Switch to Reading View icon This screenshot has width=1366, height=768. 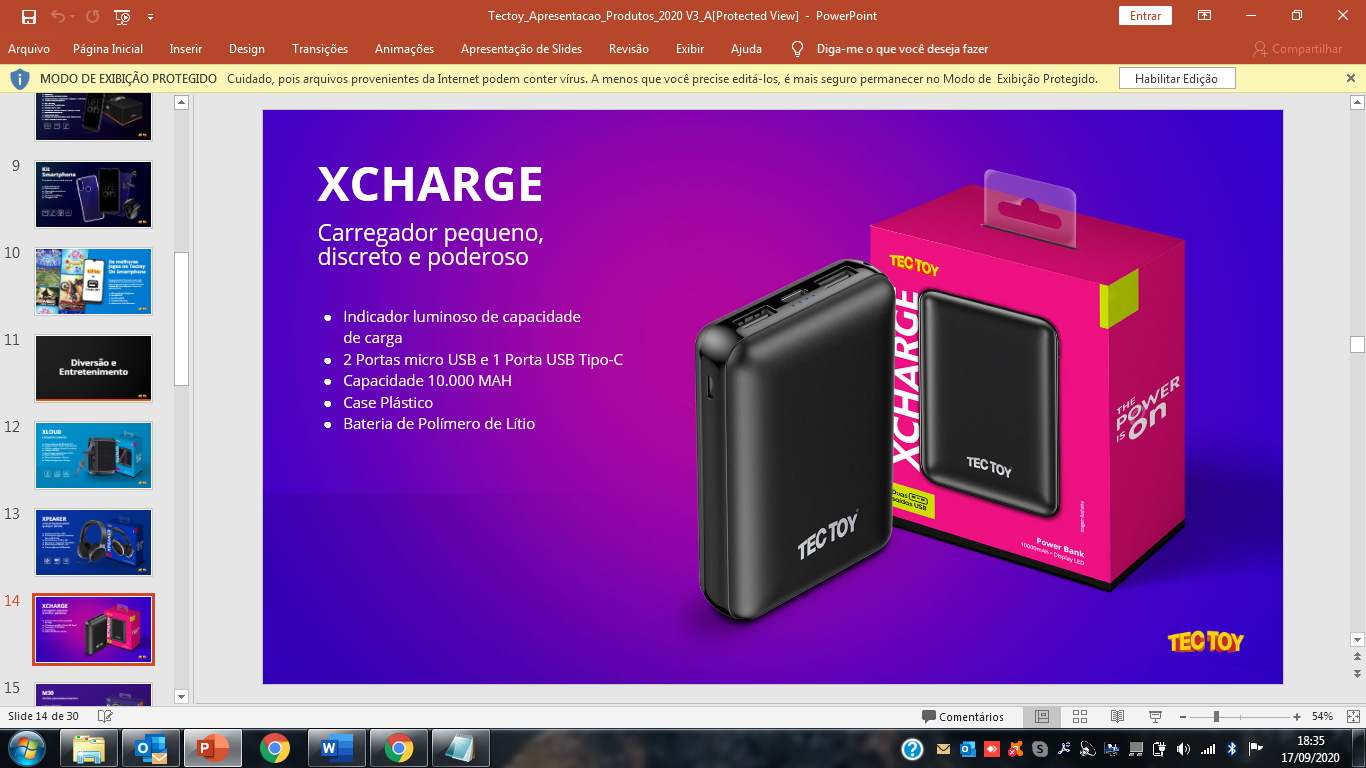[x=1118, y=716]
